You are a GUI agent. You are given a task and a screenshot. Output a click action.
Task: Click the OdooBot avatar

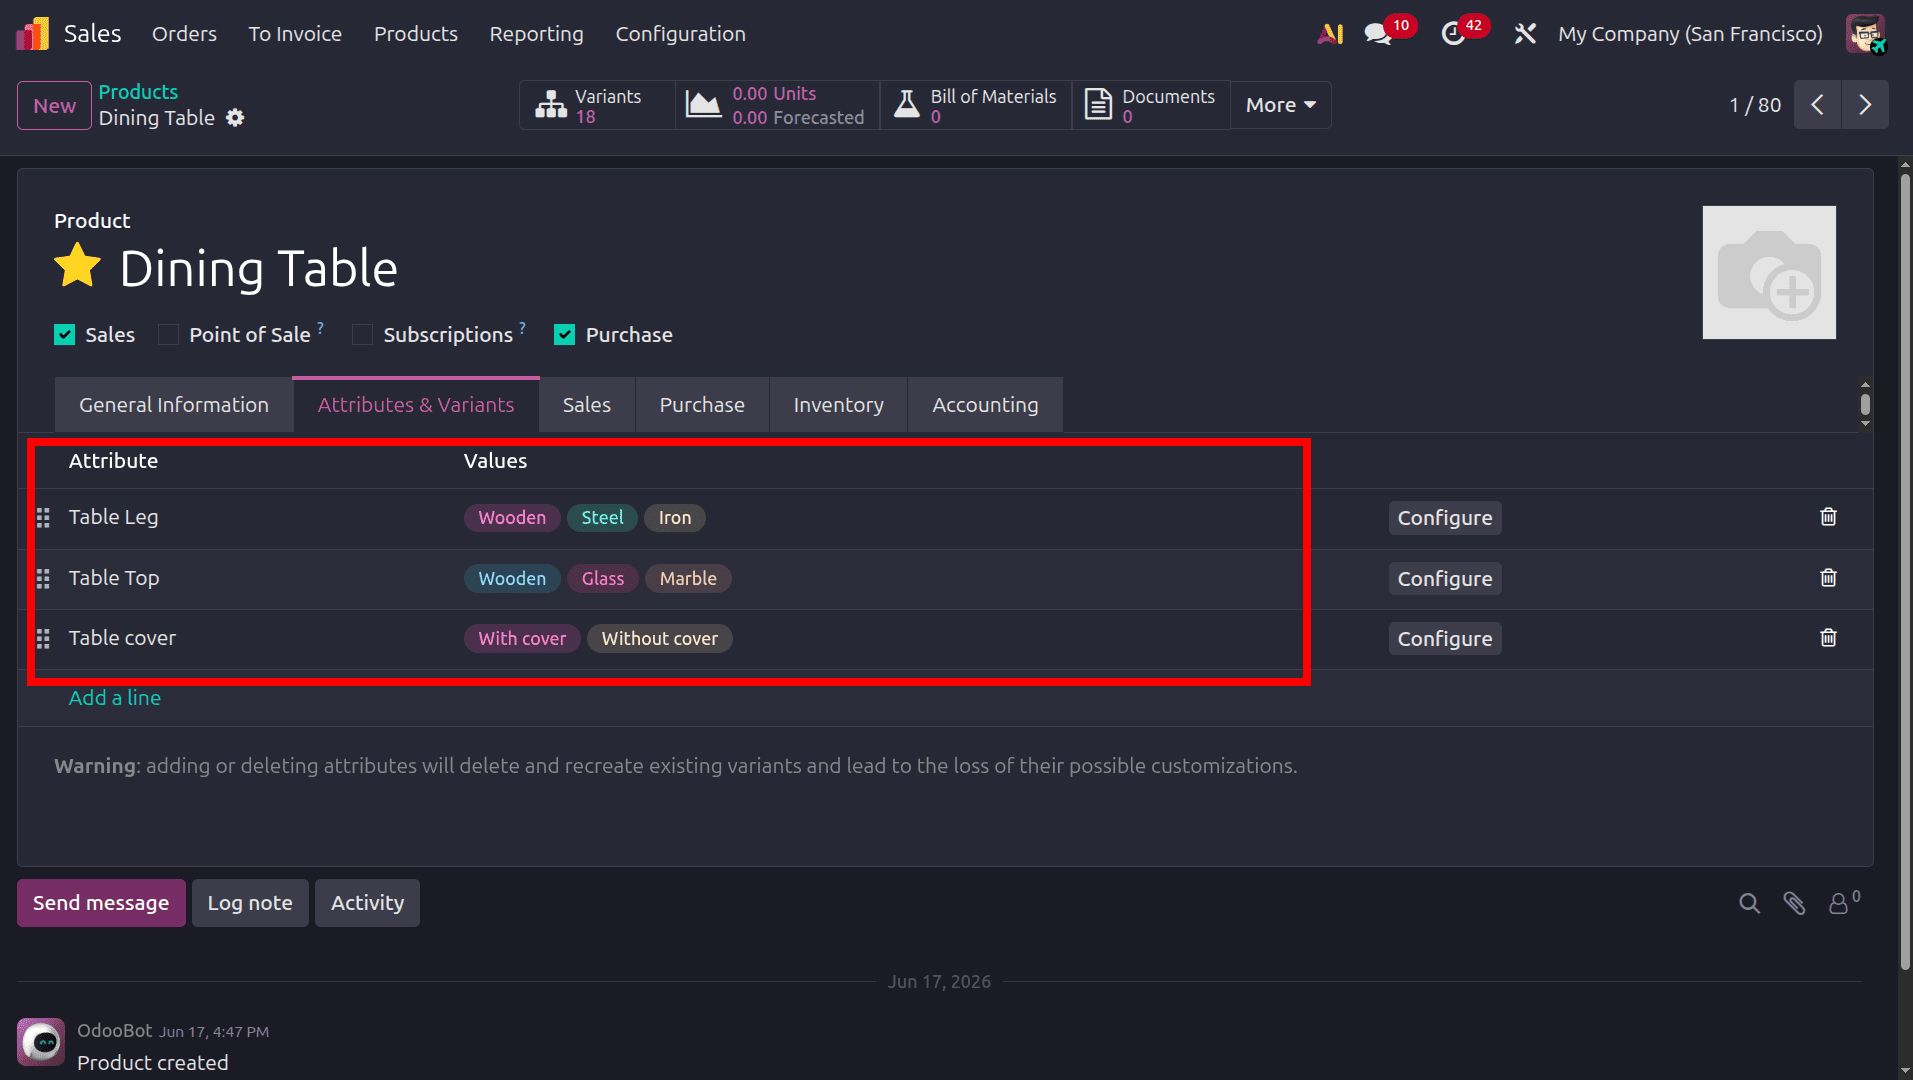41,1042
